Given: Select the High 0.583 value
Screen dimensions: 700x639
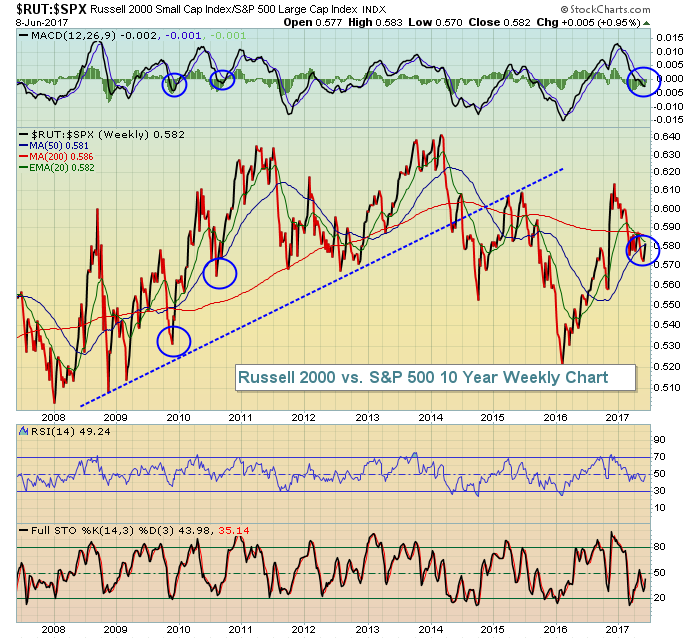Looking at the screenshot, I should tap(375, 22).
